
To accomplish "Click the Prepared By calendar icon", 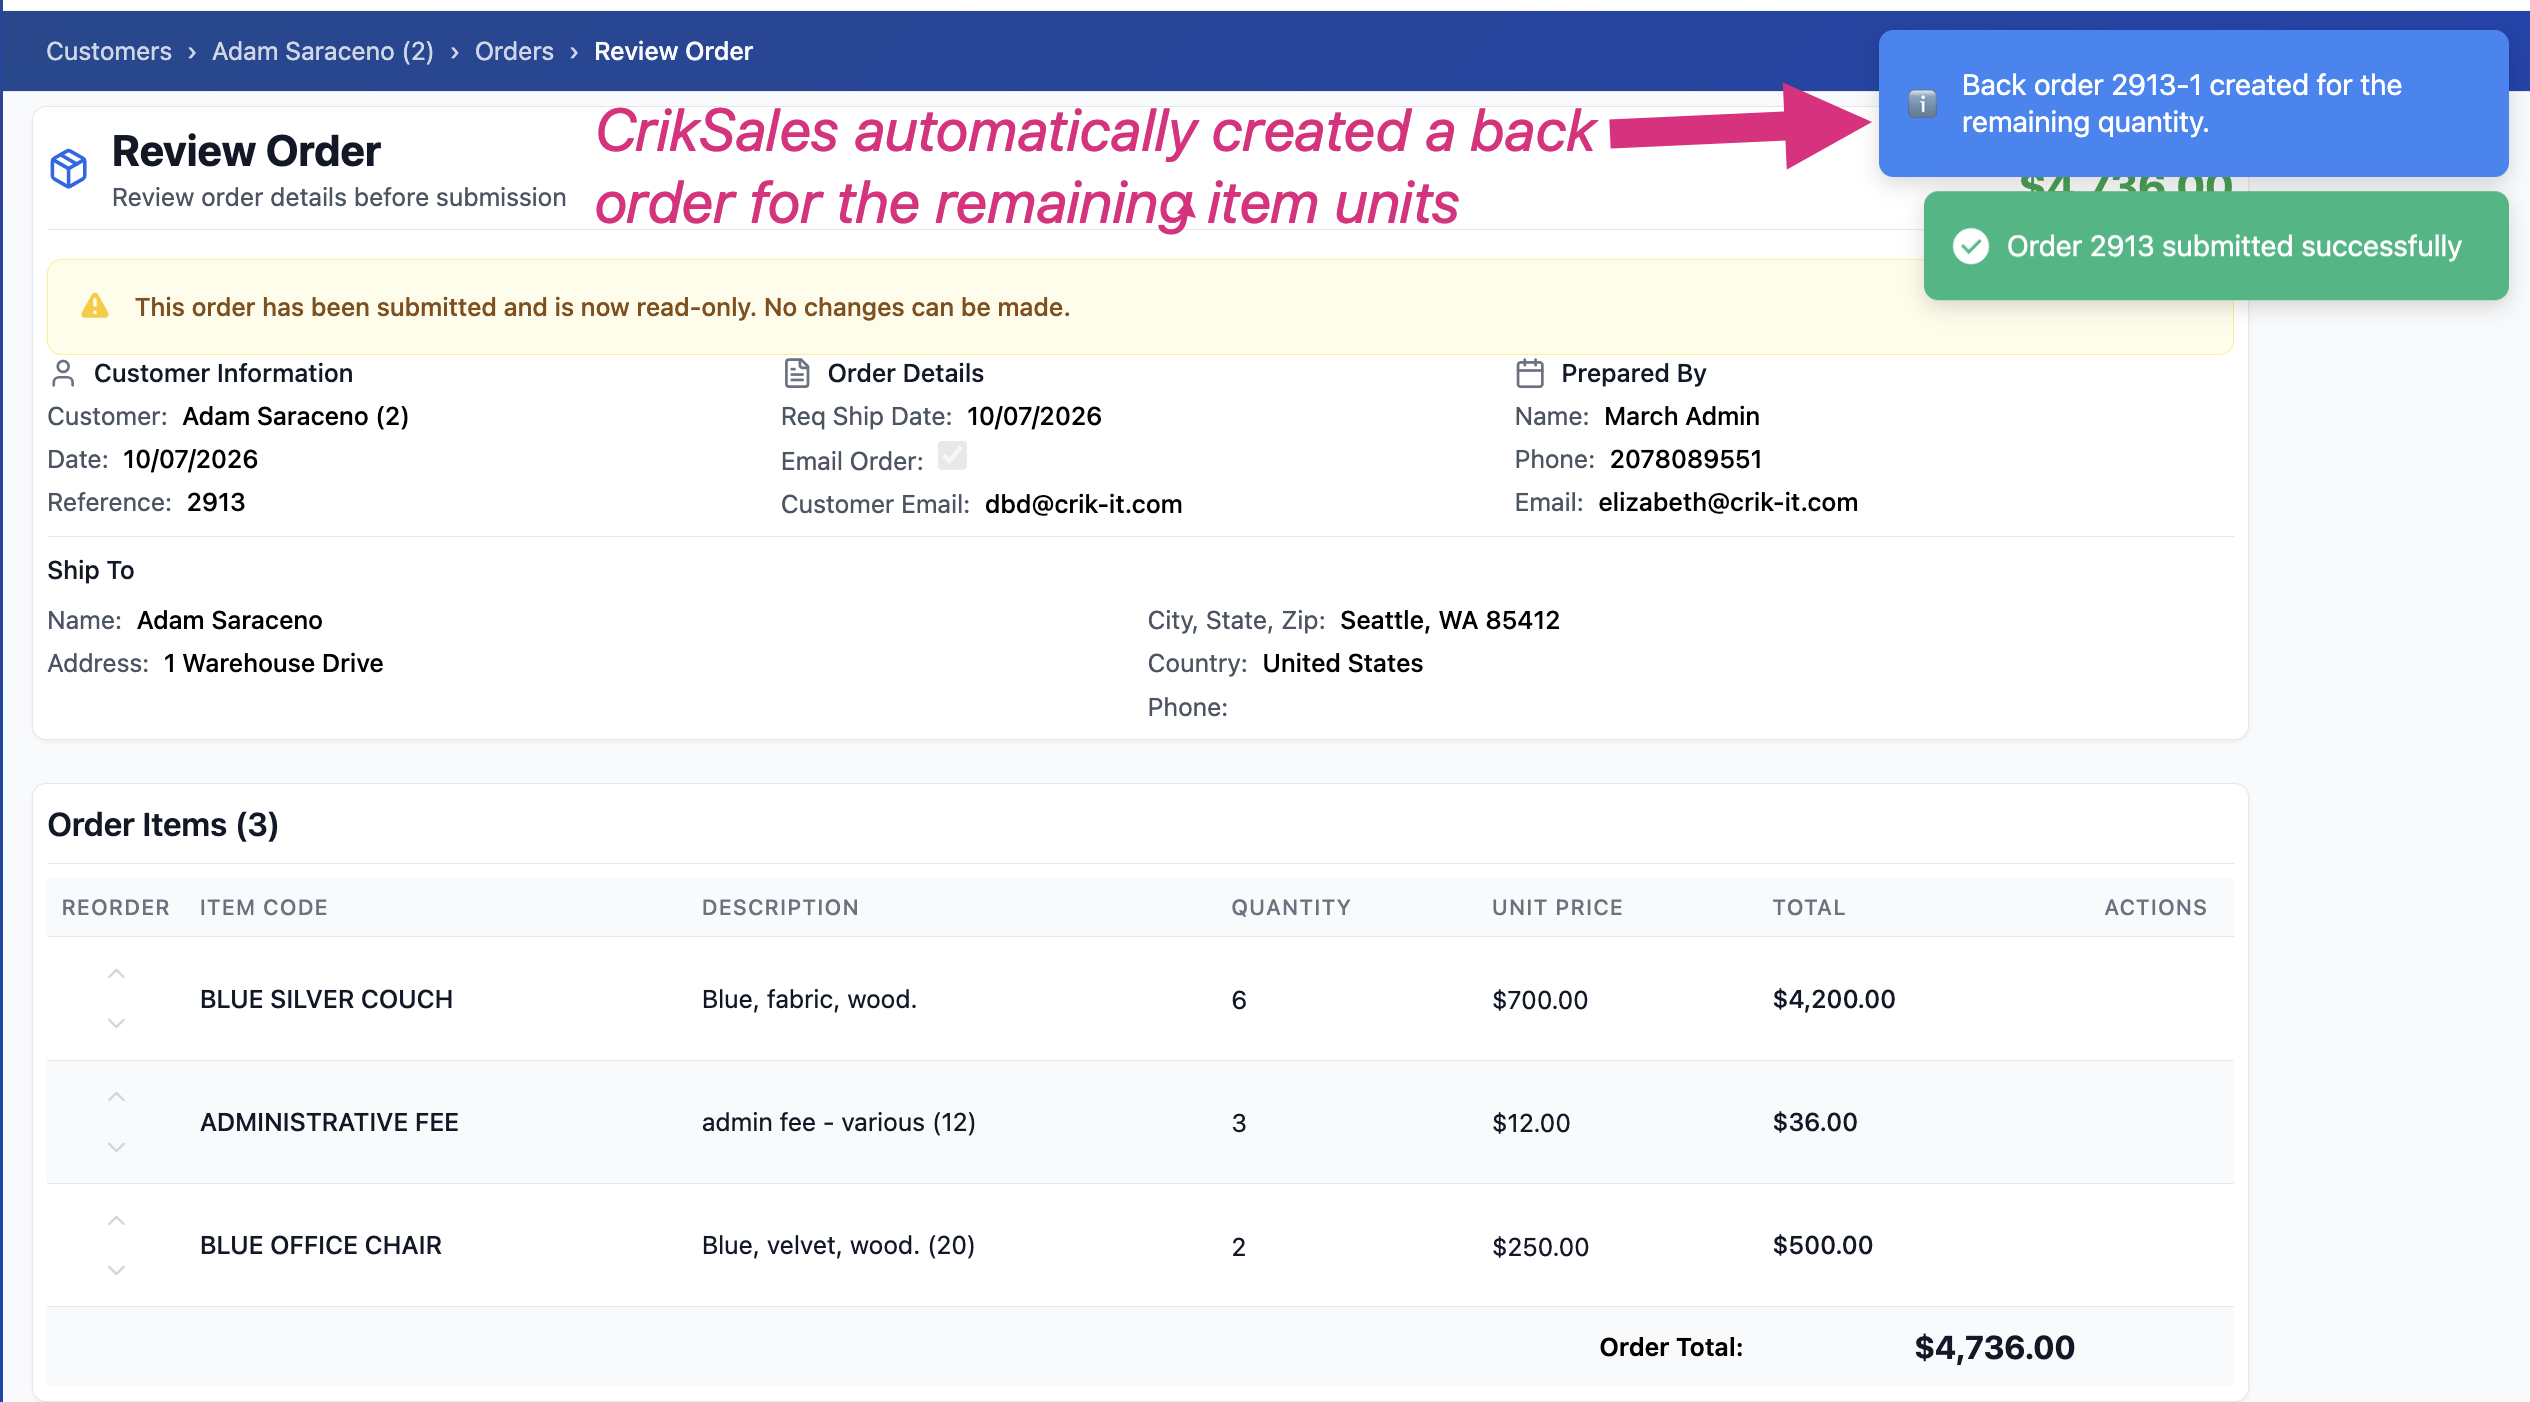I will click(1530, 373).
